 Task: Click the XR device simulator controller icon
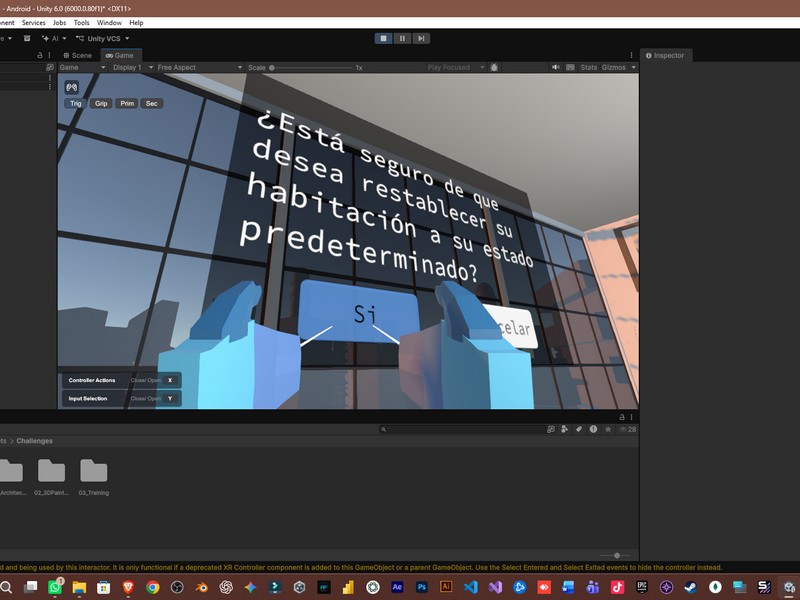point(71,87)
